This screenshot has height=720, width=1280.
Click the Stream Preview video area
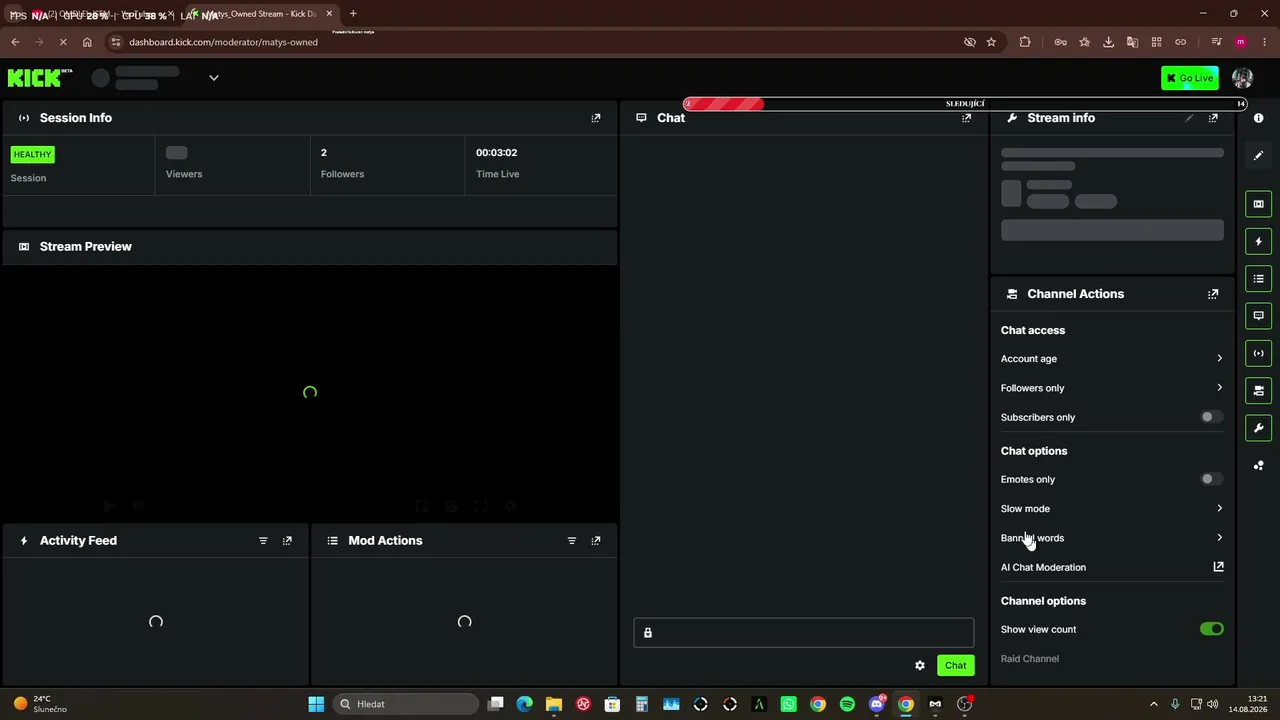click(x=310, y=393)
